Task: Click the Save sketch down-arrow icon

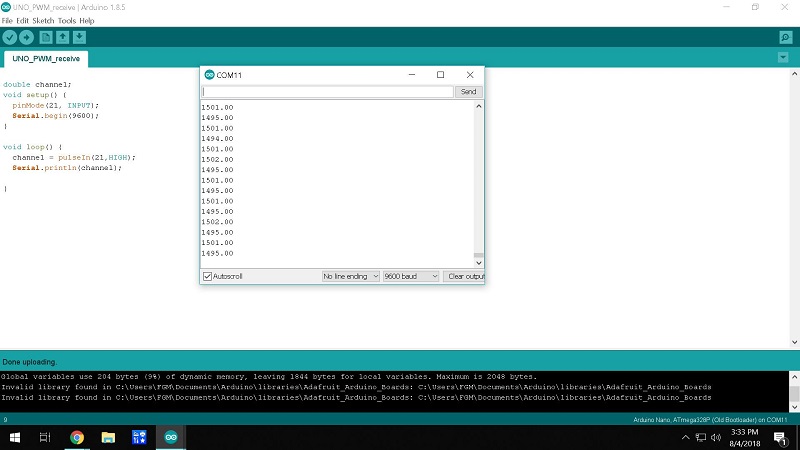Action: 79,37
